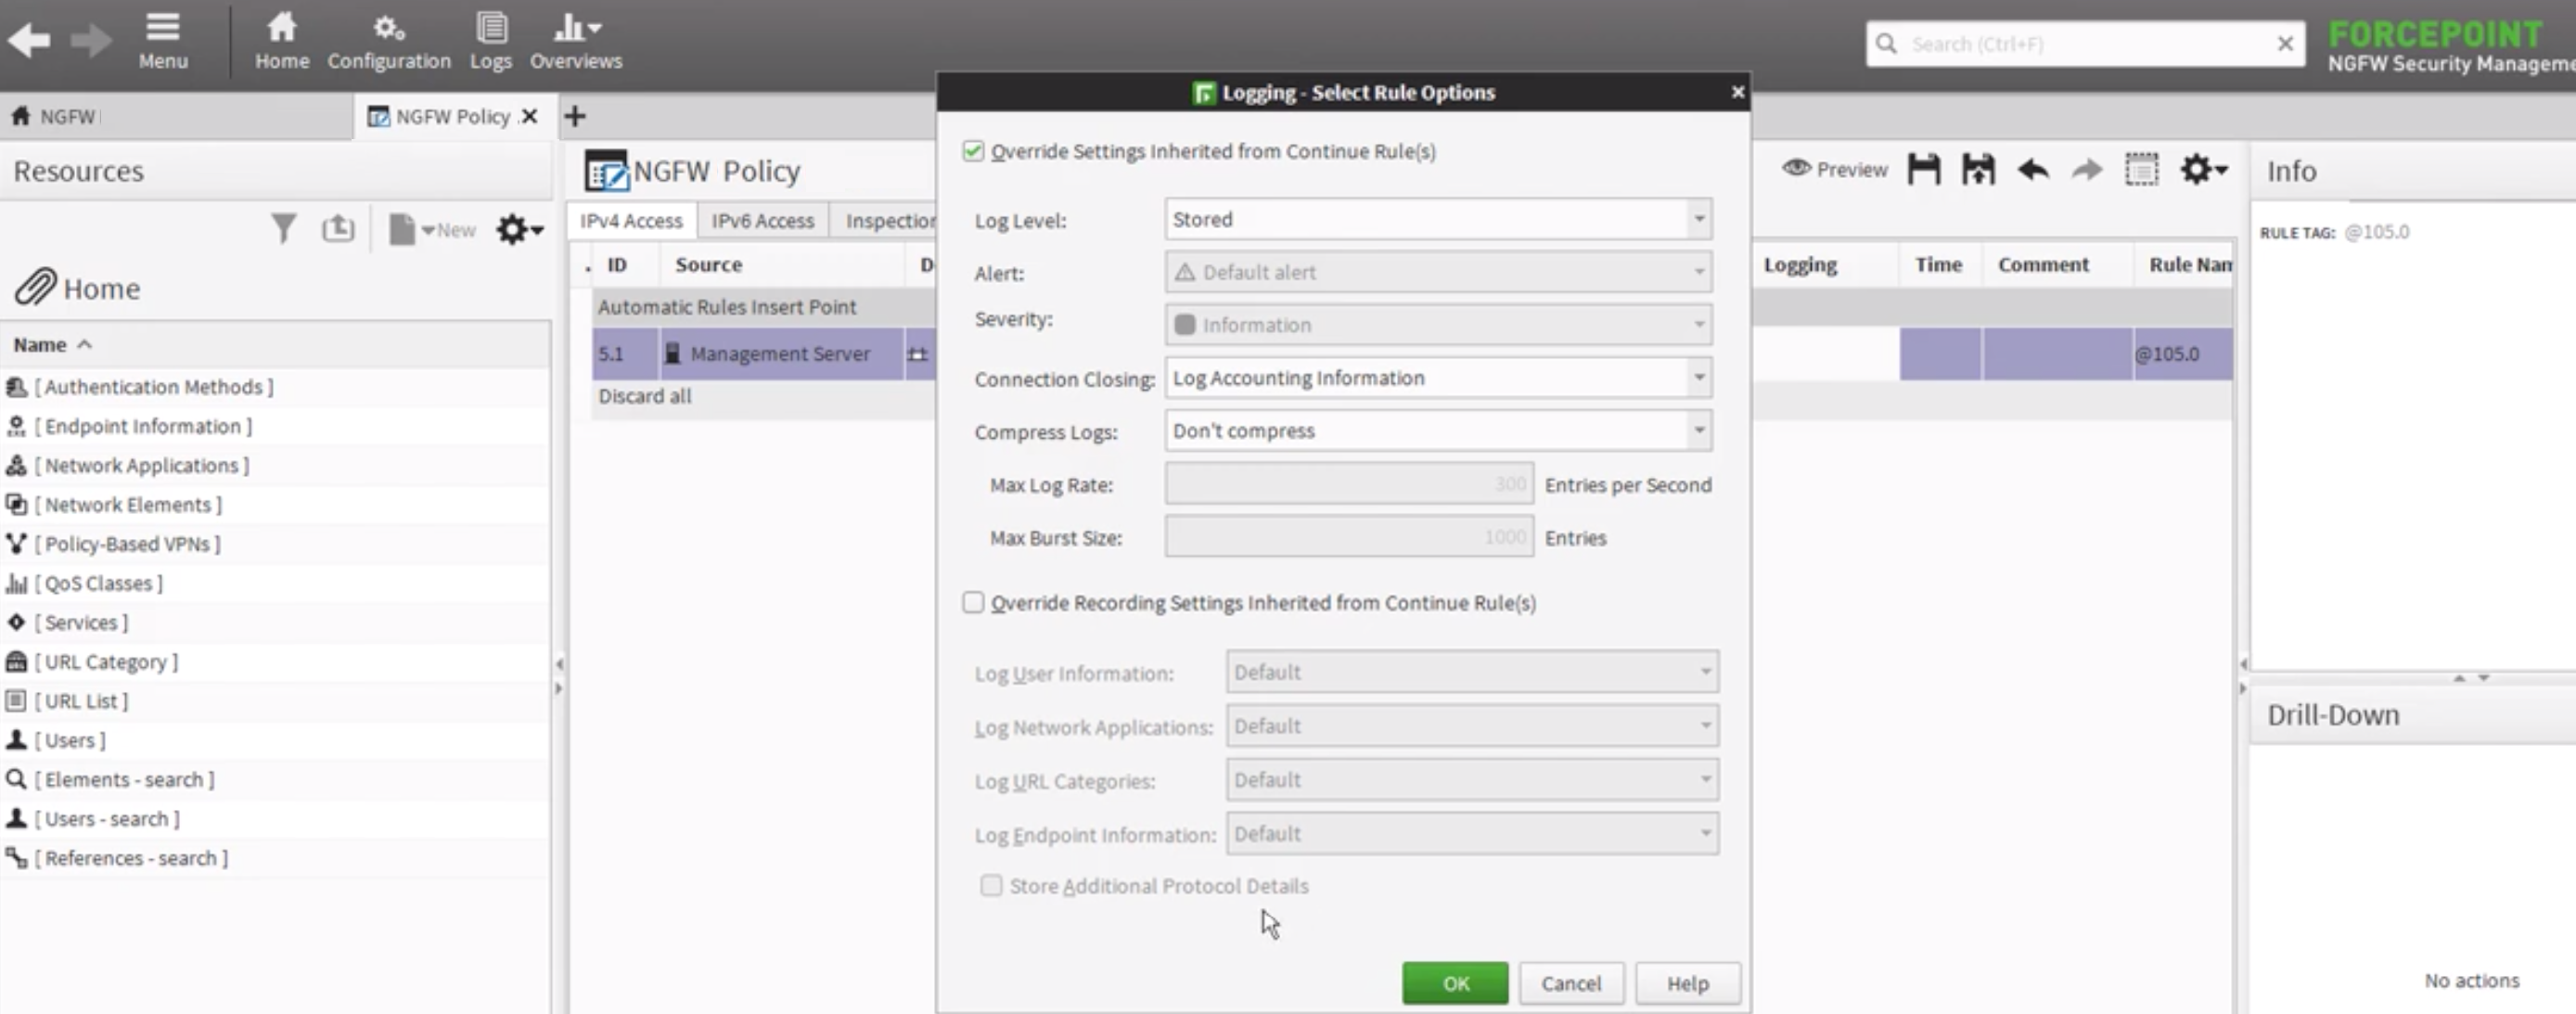
Task: Close the NGFW Policy tab
Action: (530, 116)
